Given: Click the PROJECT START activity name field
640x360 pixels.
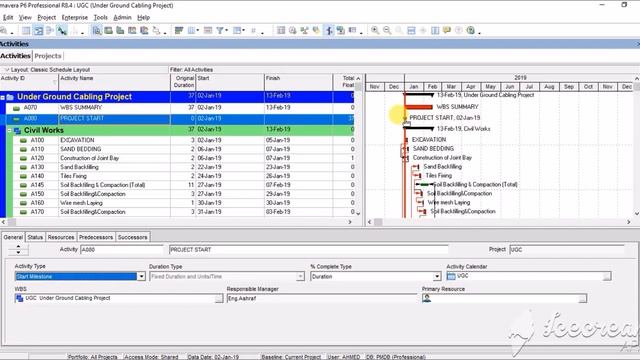Looking at the screenshot, I should (309, 249).
